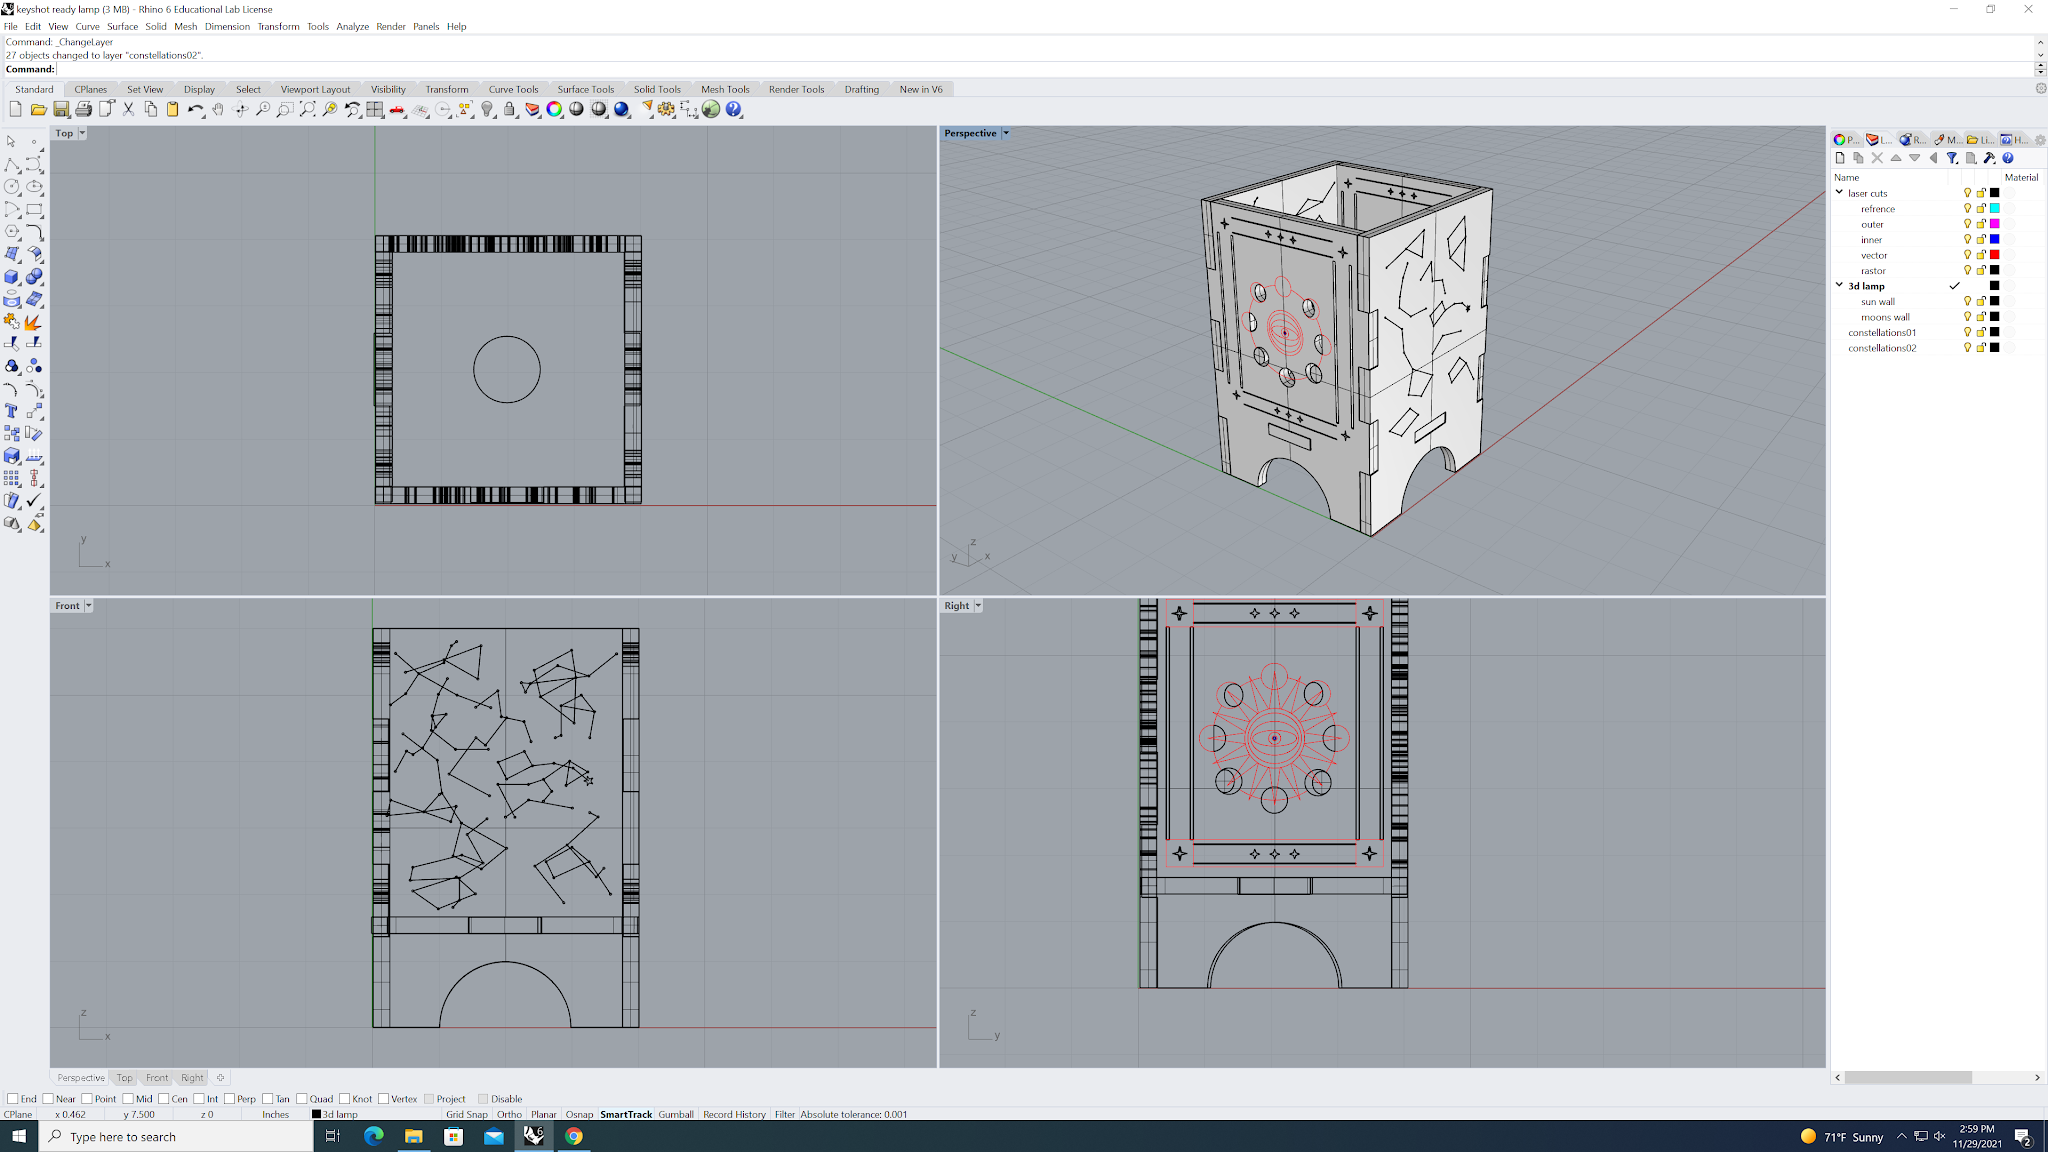Open the Surface menu
The image size is (2048, 1152).
pyautogui.click(x=122, y=27)
